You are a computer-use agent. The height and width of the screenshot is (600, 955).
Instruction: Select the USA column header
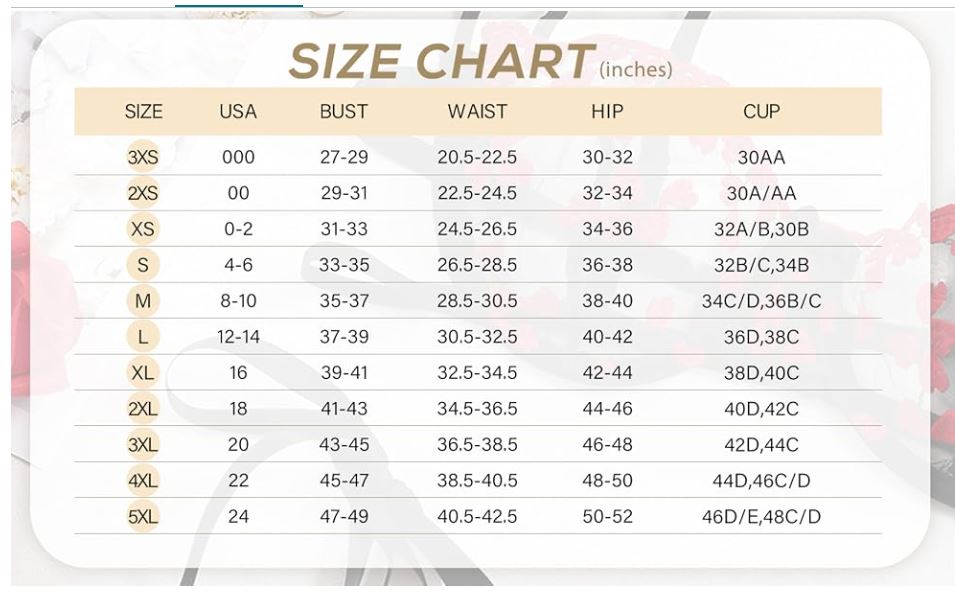[238, 112]
